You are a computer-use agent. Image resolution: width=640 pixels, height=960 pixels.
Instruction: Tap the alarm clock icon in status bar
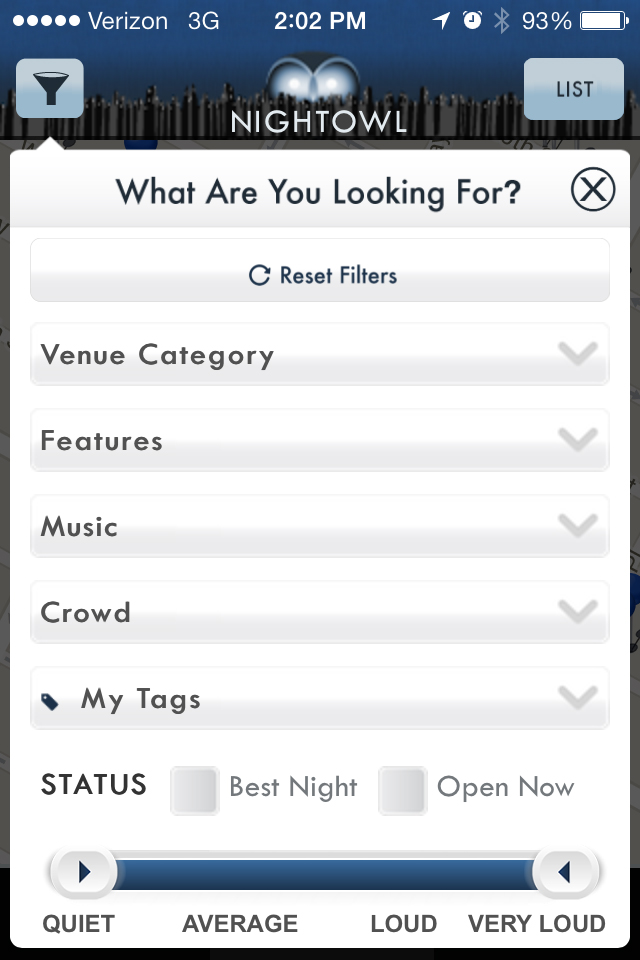[472, 21]
